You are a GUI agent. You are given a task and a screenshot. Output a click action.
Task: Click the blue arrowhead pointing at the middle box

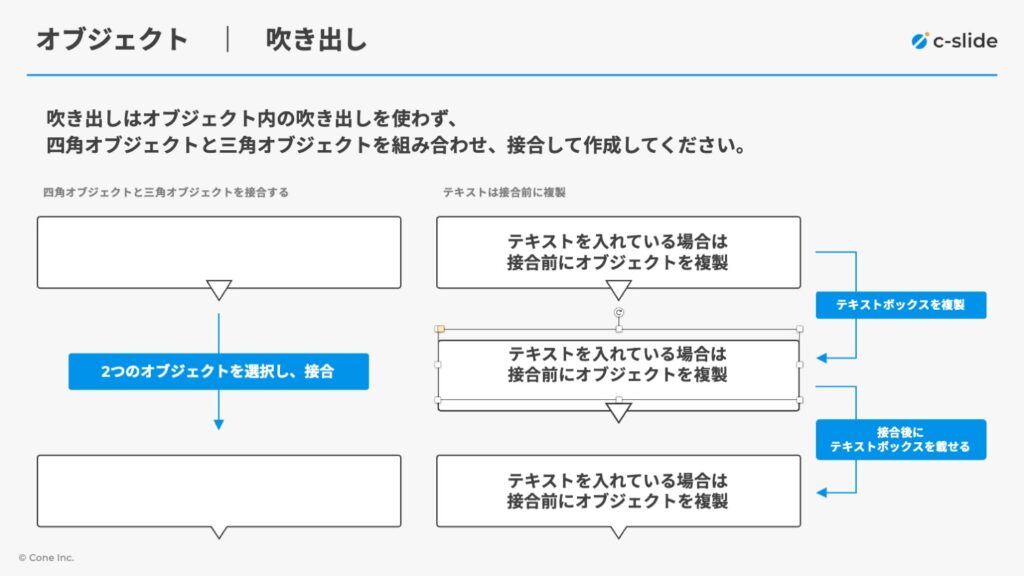tap(822, 358)
